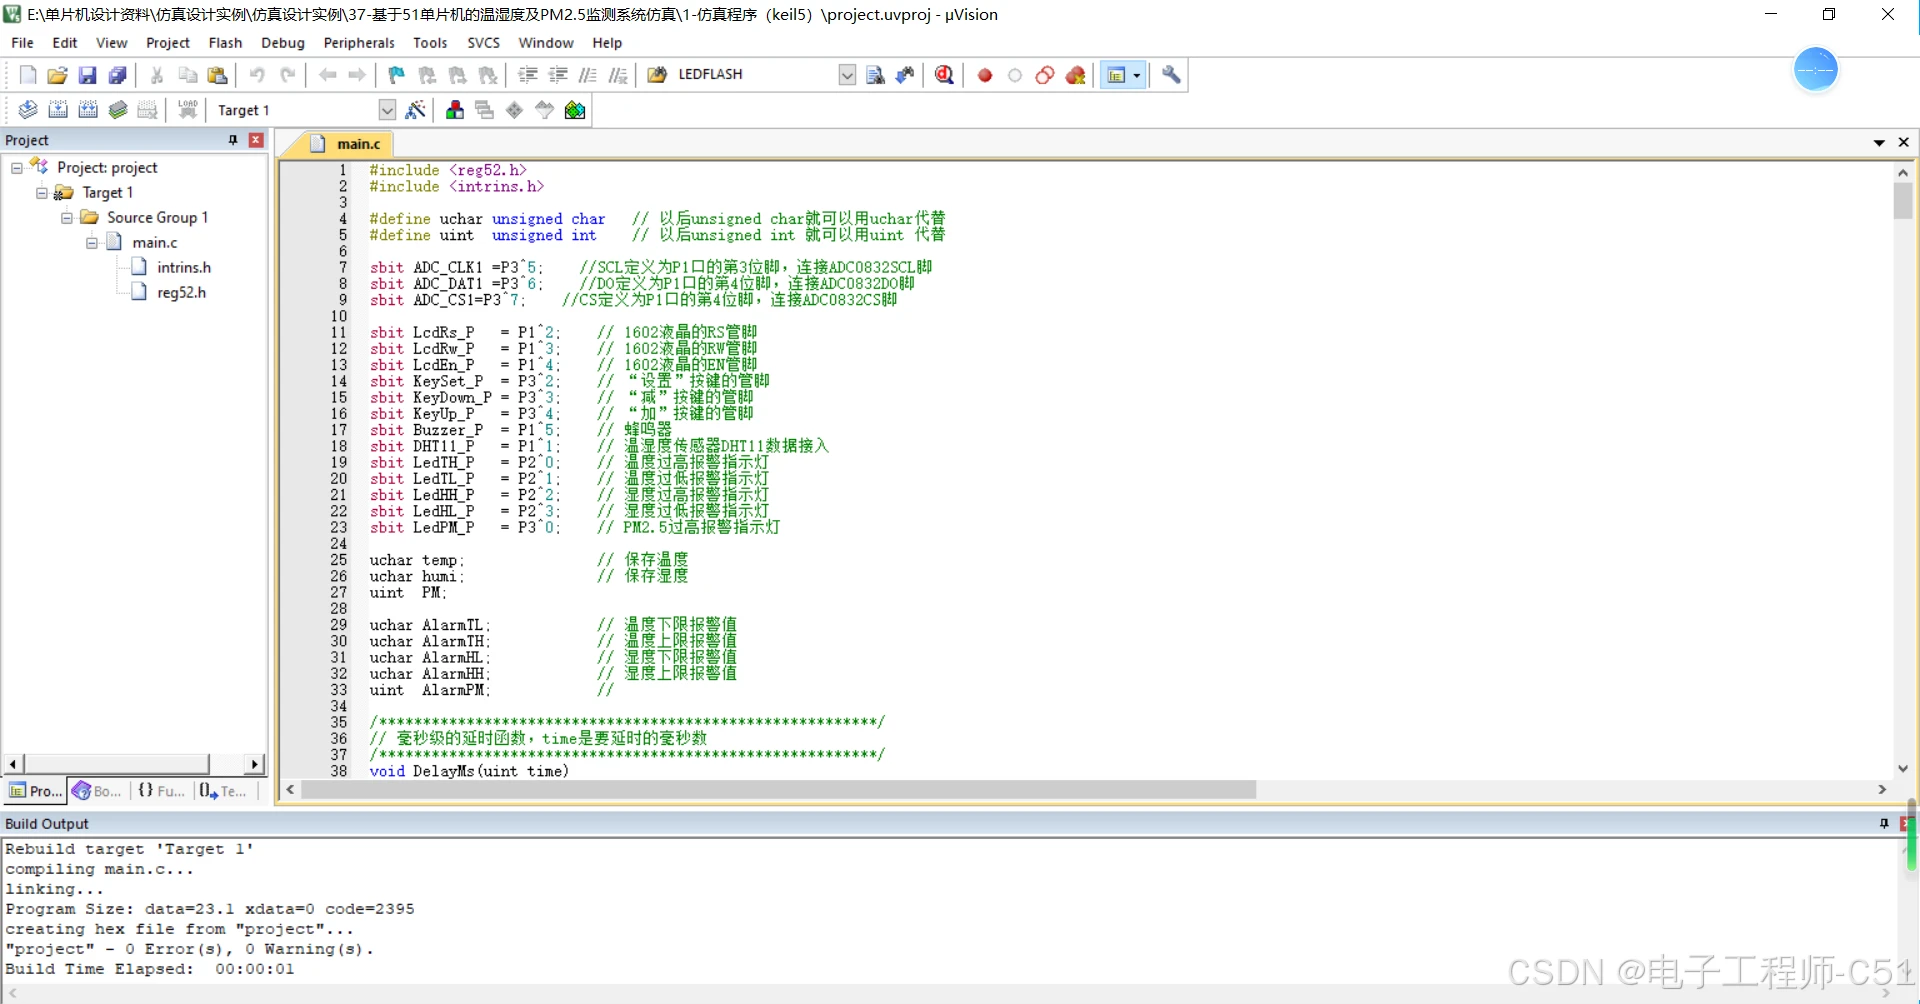This screenshot has height=1004, width=1920.
Task: Select intrins.h in the project tree
Action: tap(184, 268)
